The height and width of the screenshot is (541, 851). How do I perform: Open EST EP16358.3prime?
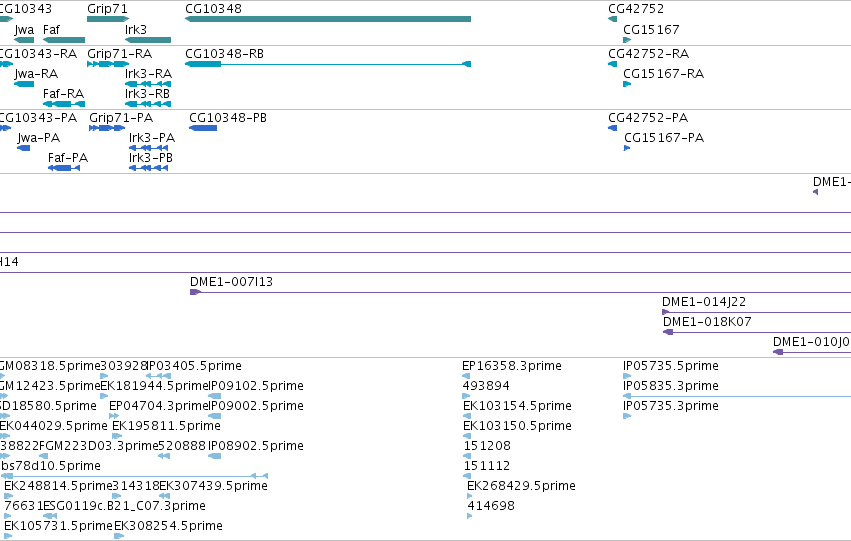click(x=512, y=366)
